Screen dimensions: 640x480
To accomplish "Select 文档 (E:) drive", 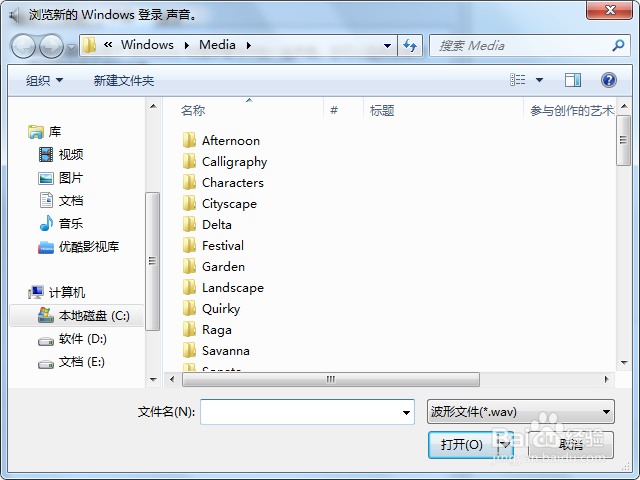I will click(71, 362).
